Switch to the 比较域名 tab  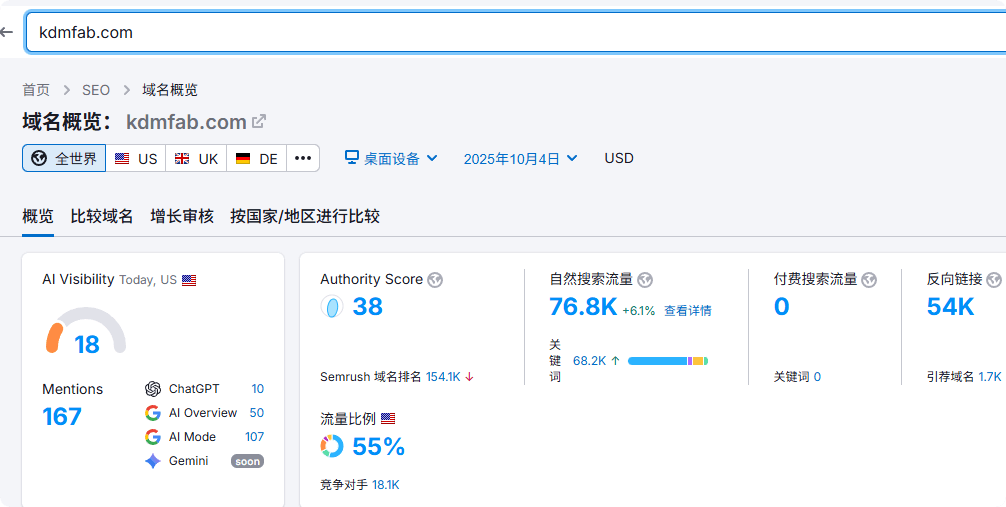point(102,216)
